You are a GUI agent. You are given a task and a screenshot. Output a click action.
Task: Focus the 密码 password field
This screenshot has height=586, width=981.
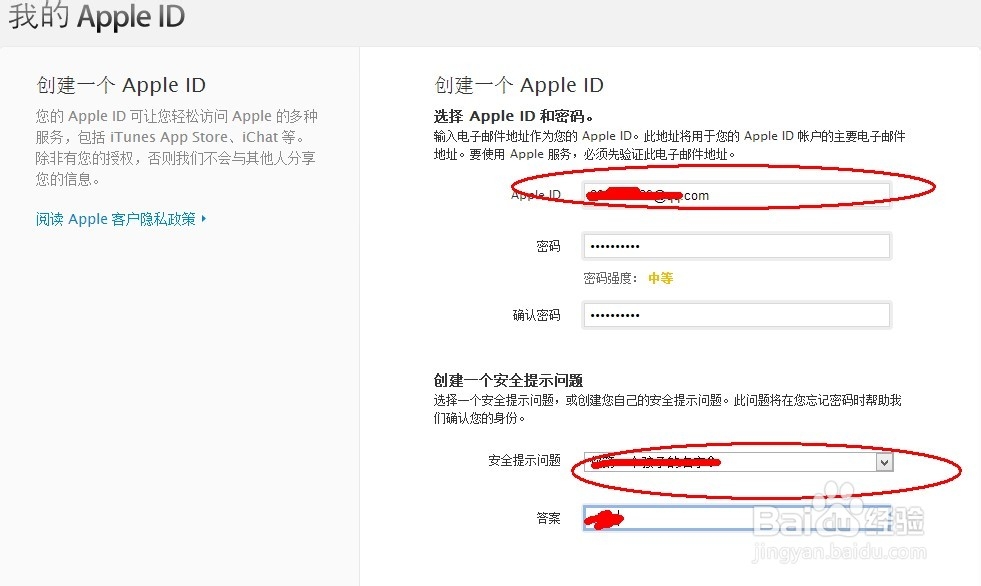point(736,246)
